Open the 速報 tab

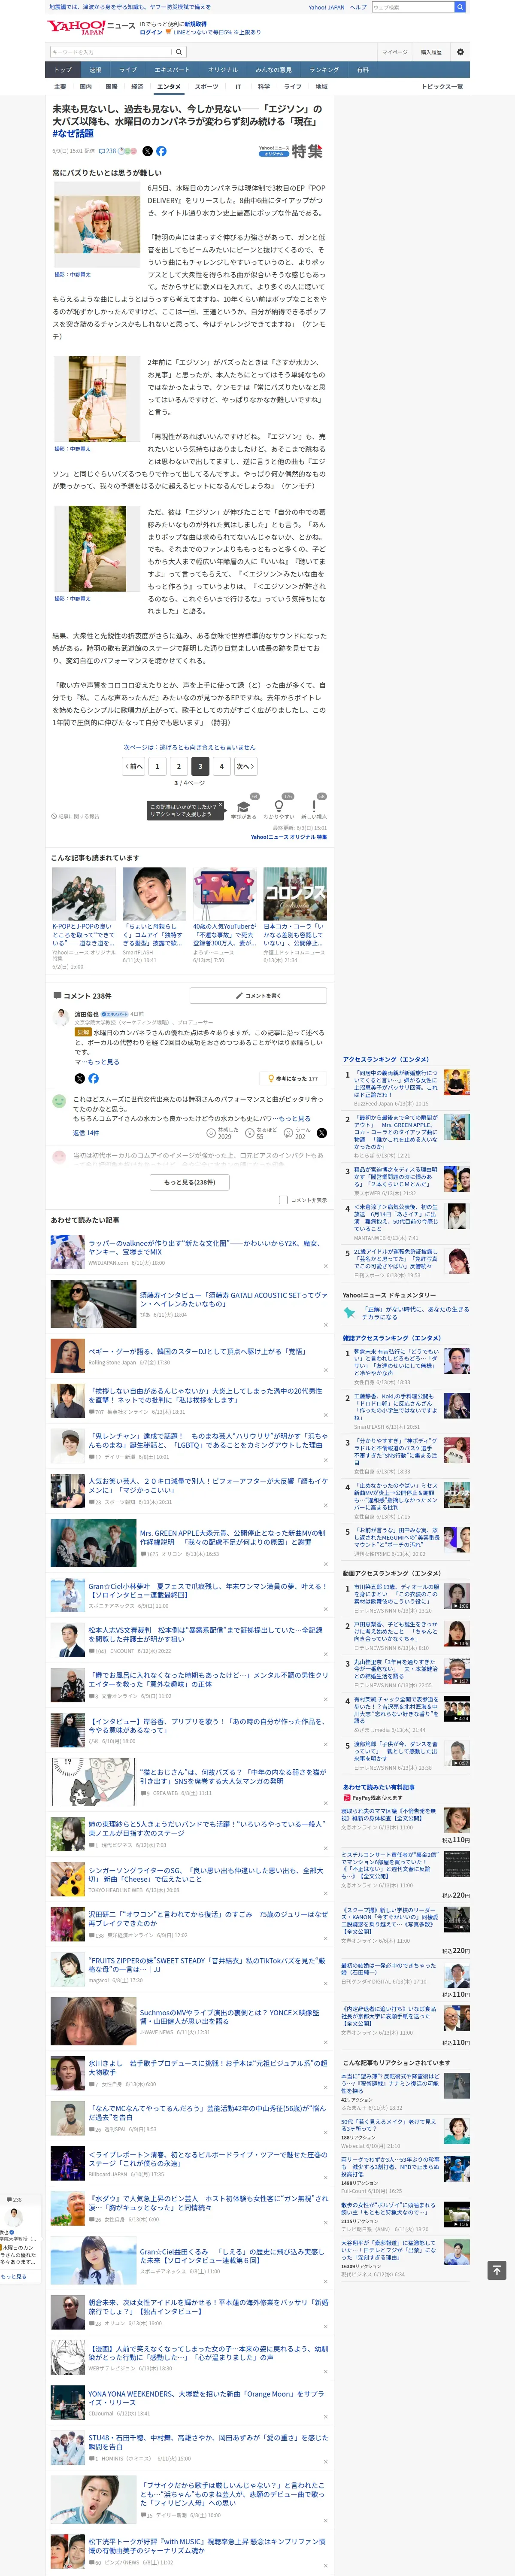[x=95, y=70]
